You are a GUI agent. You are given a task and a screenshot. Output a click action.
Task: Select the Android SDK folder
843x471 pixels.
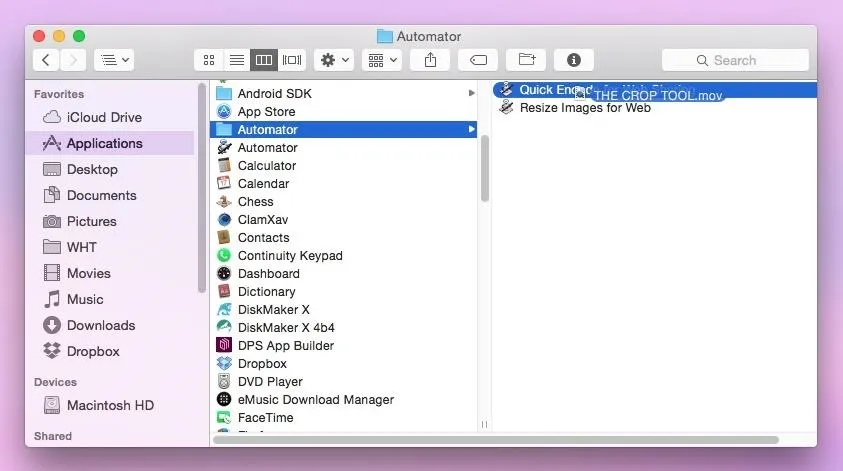[x=344, y=94]
